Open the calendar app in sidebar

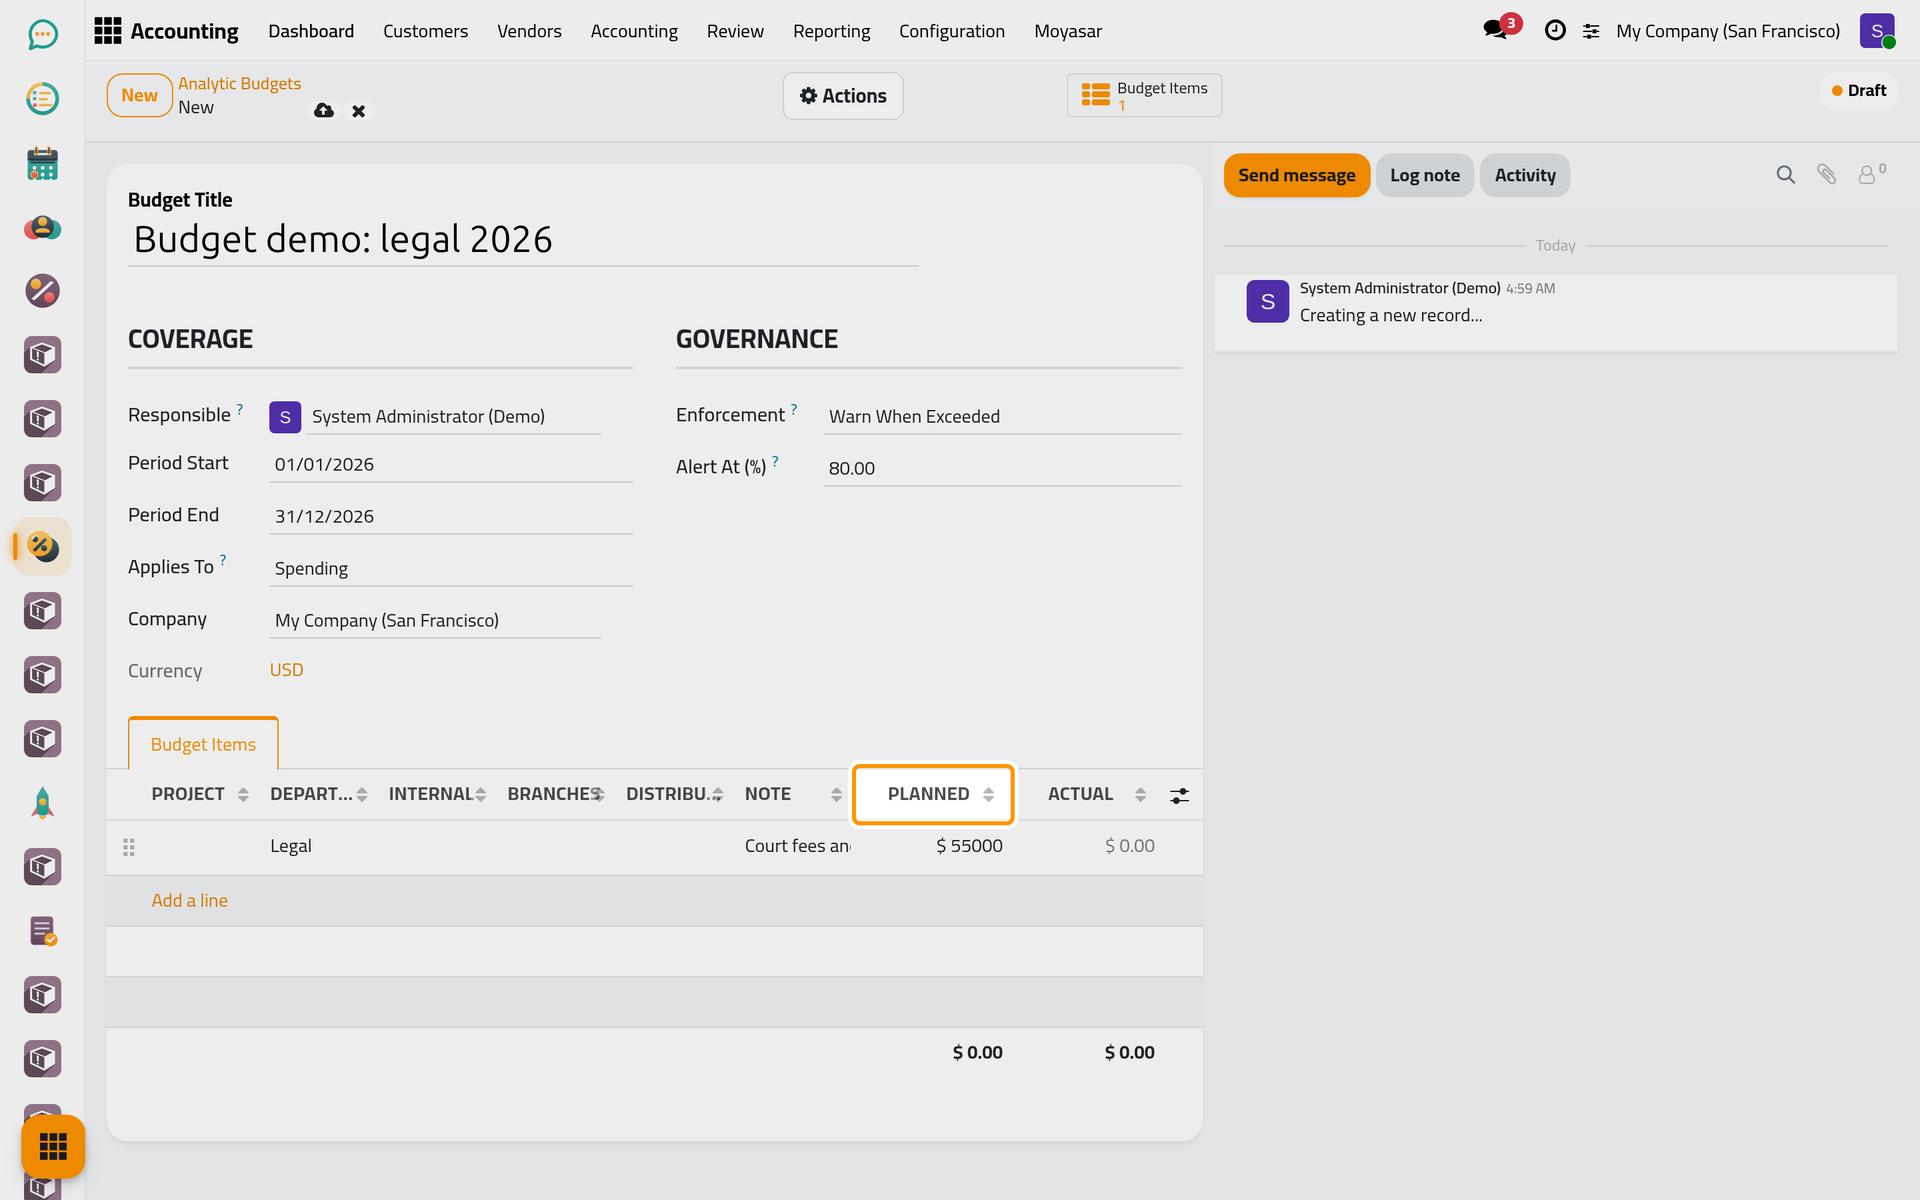click(x=42, y=163)
